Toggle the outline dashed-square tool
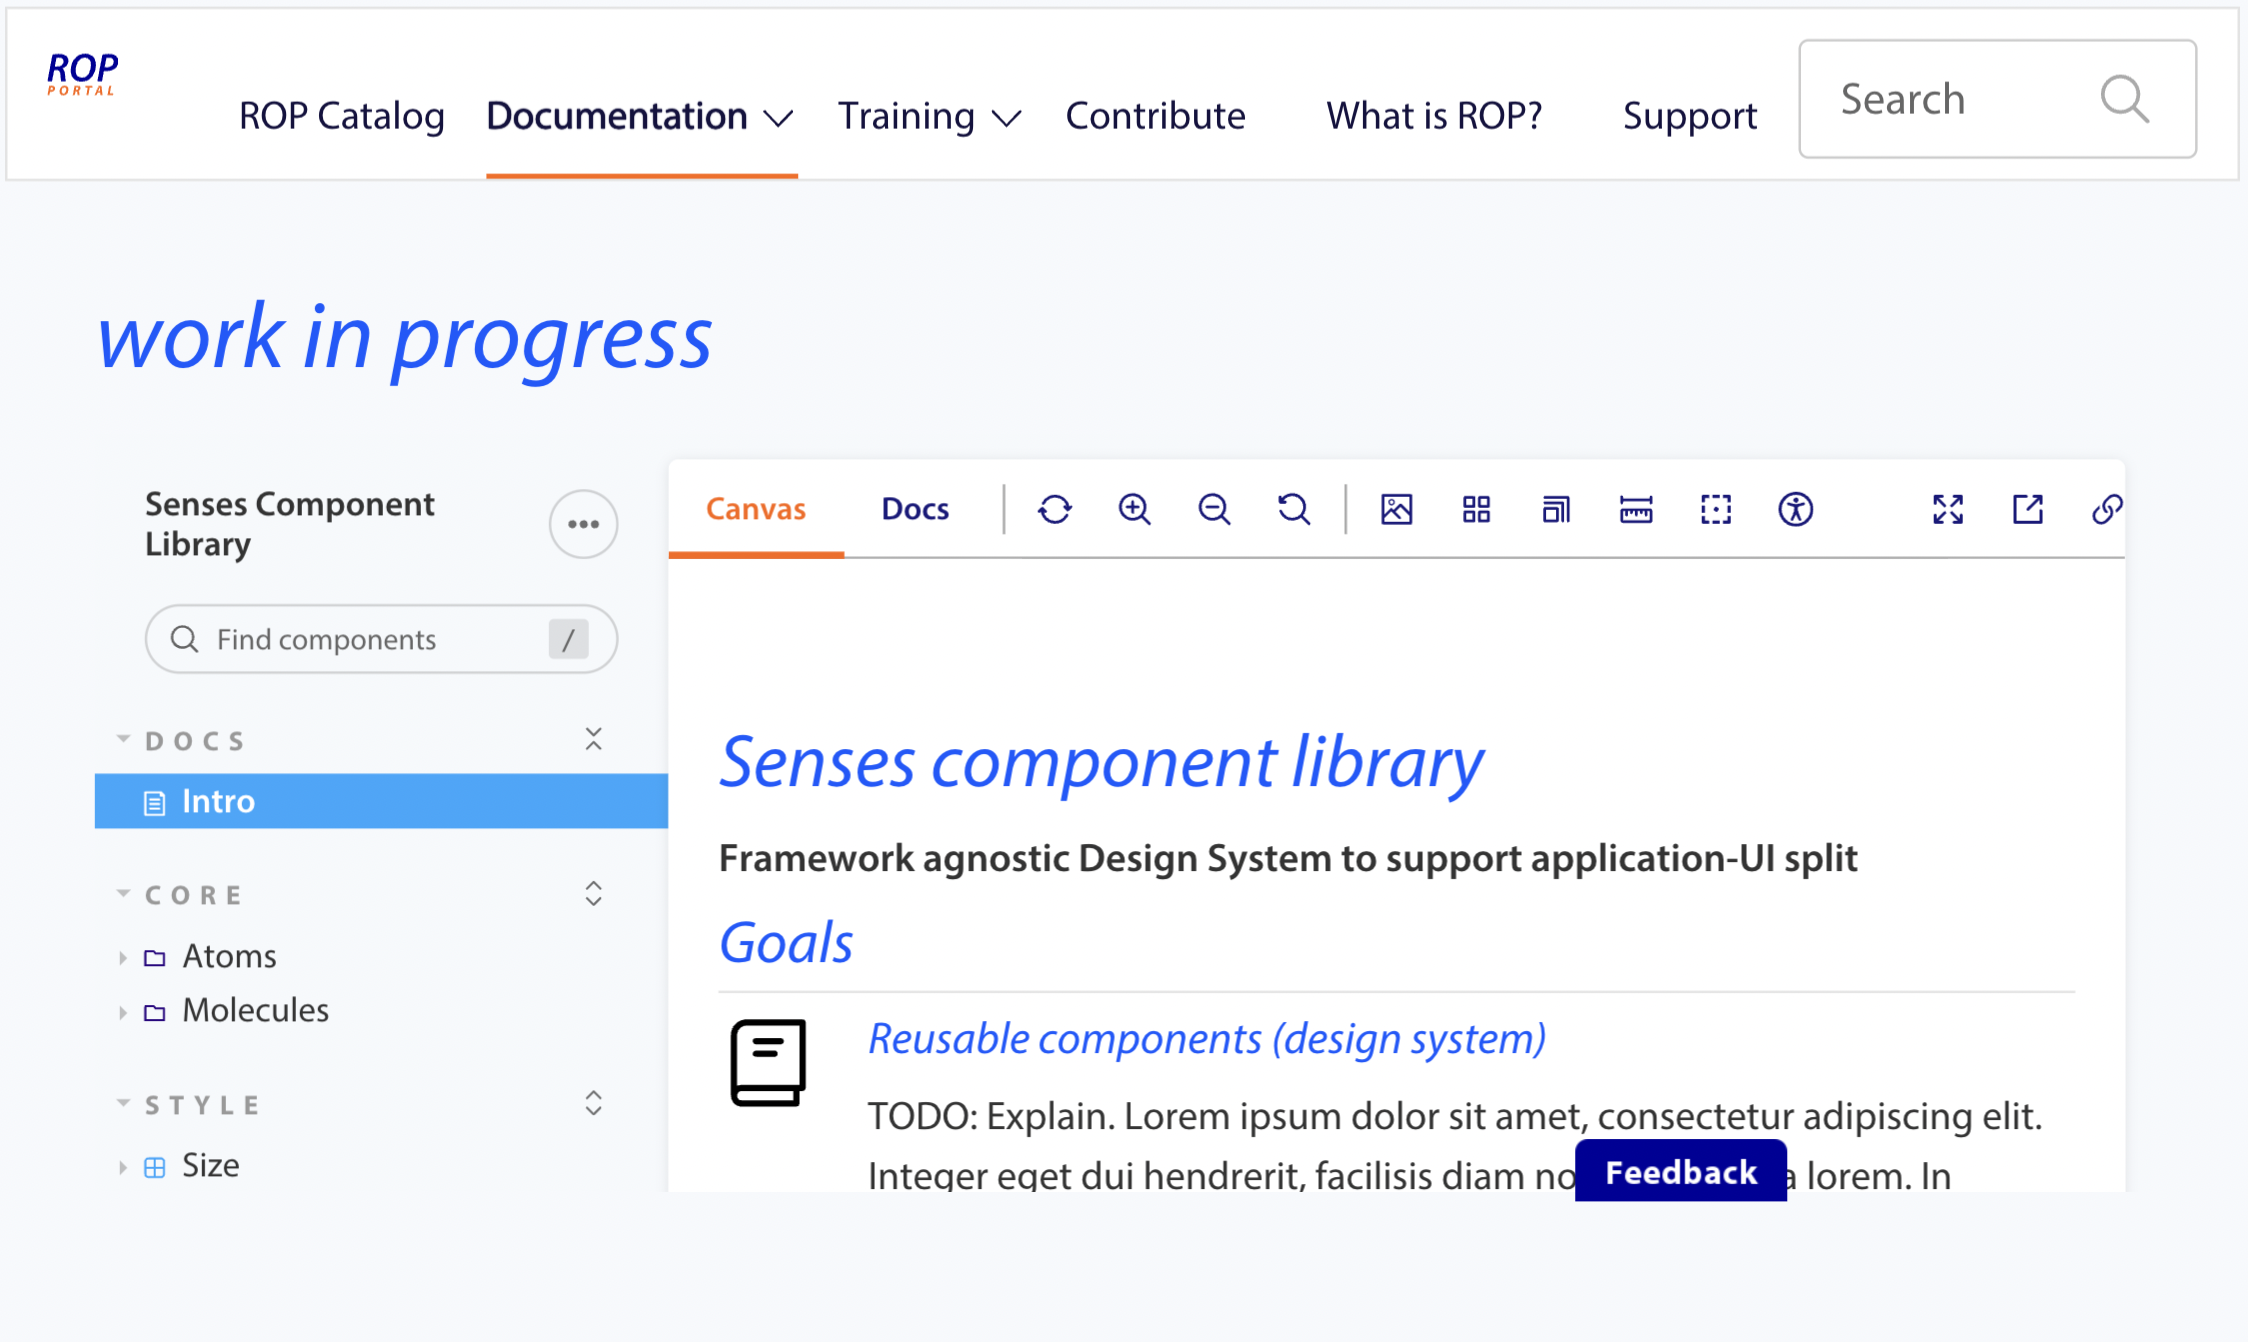This screenshot has width=2248, height=1342. [x=1716, y=510]
